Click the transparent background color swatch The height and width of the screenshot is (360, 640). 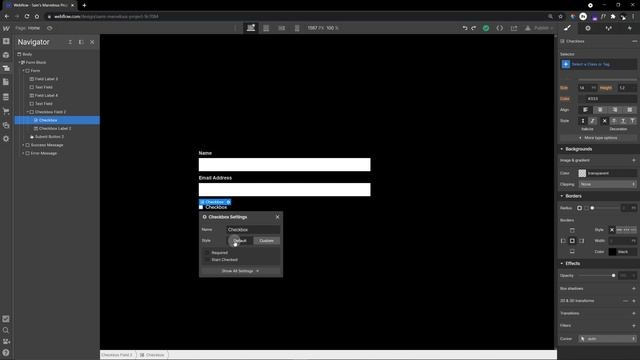(x=582, y=173)
